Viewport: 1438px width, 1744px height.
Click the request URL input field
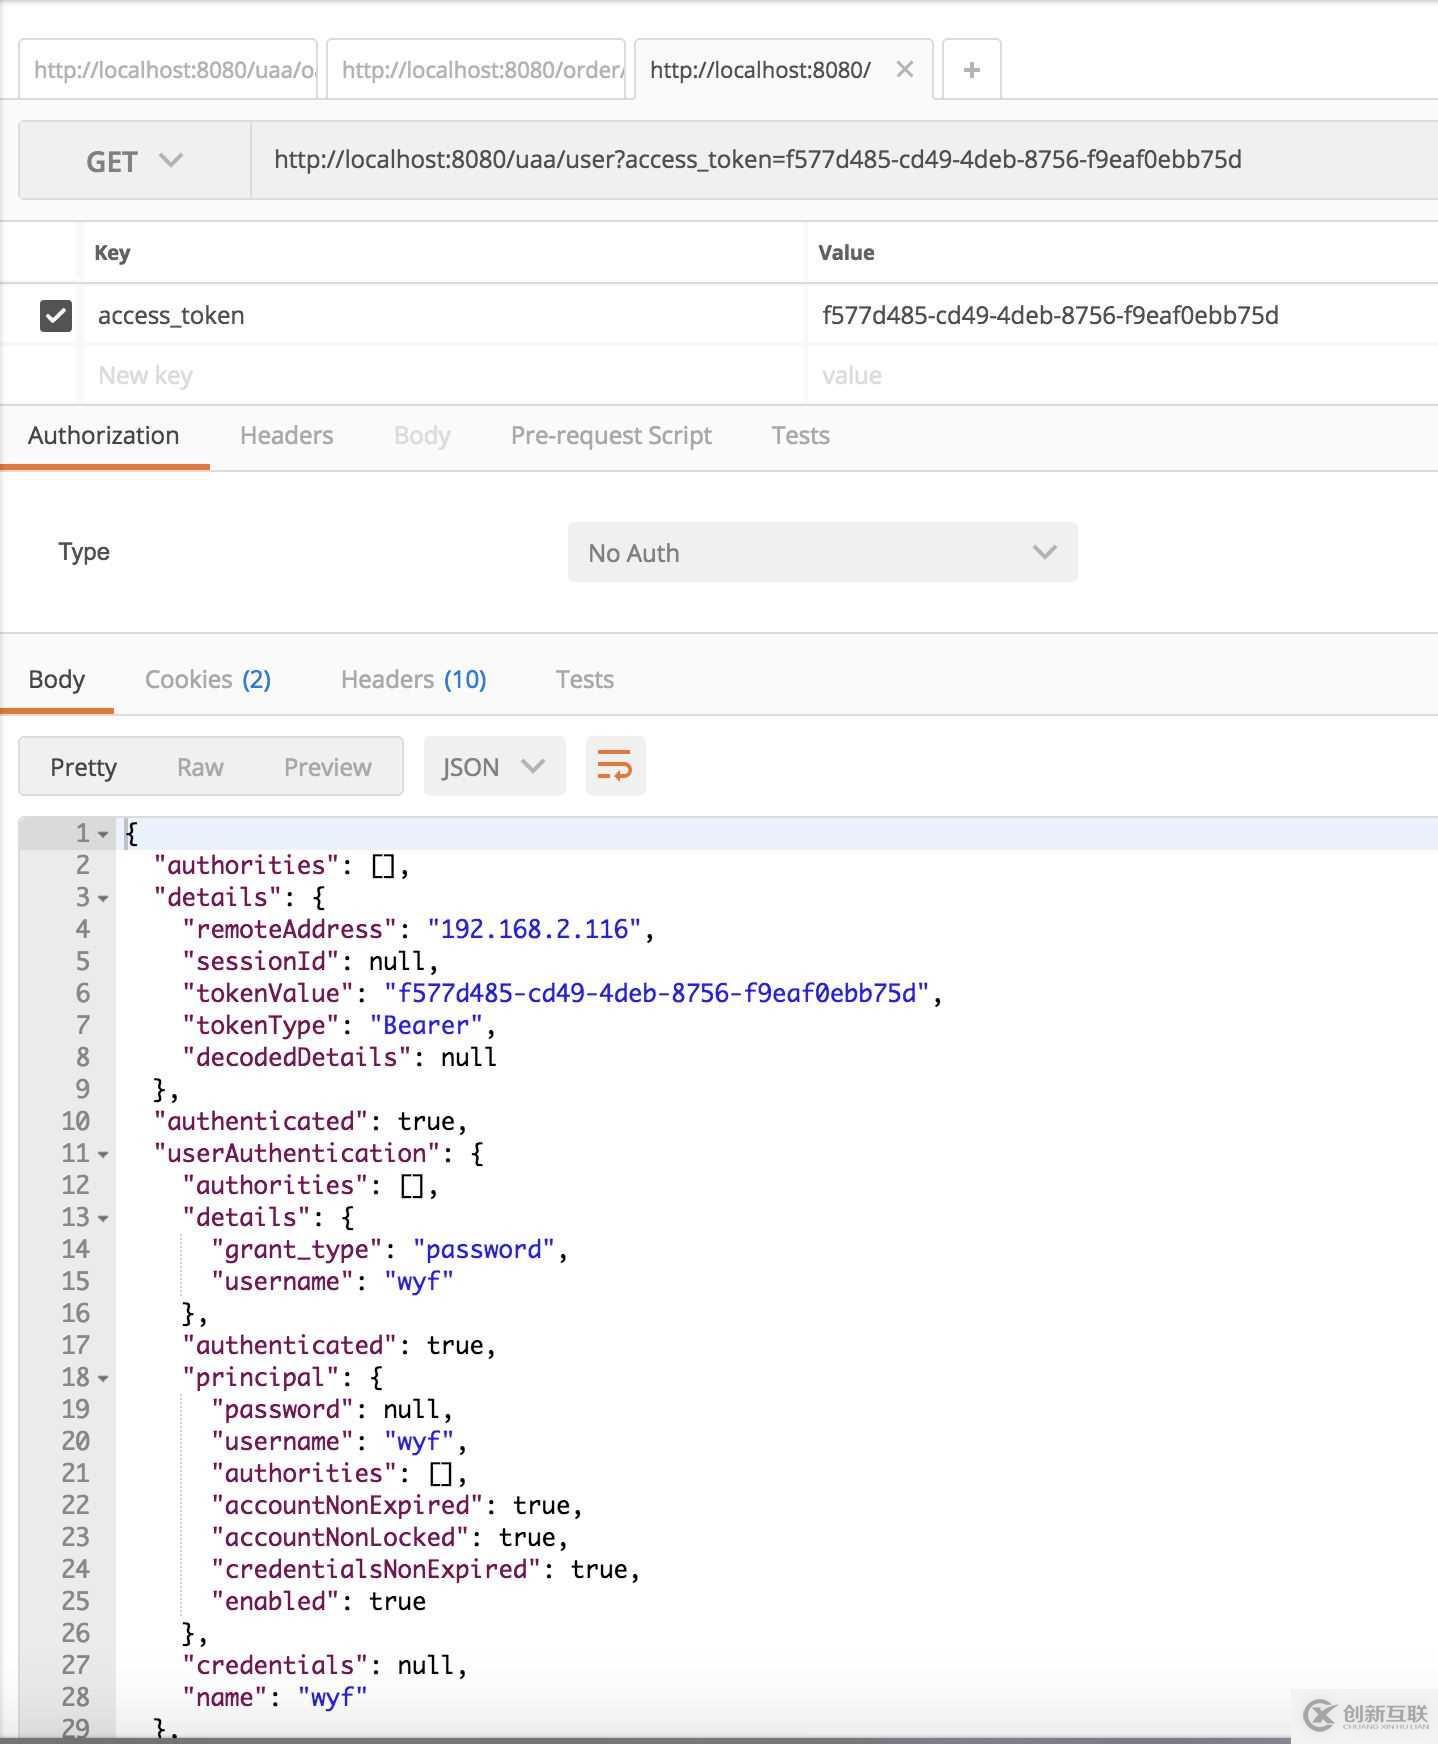[840, 160]
